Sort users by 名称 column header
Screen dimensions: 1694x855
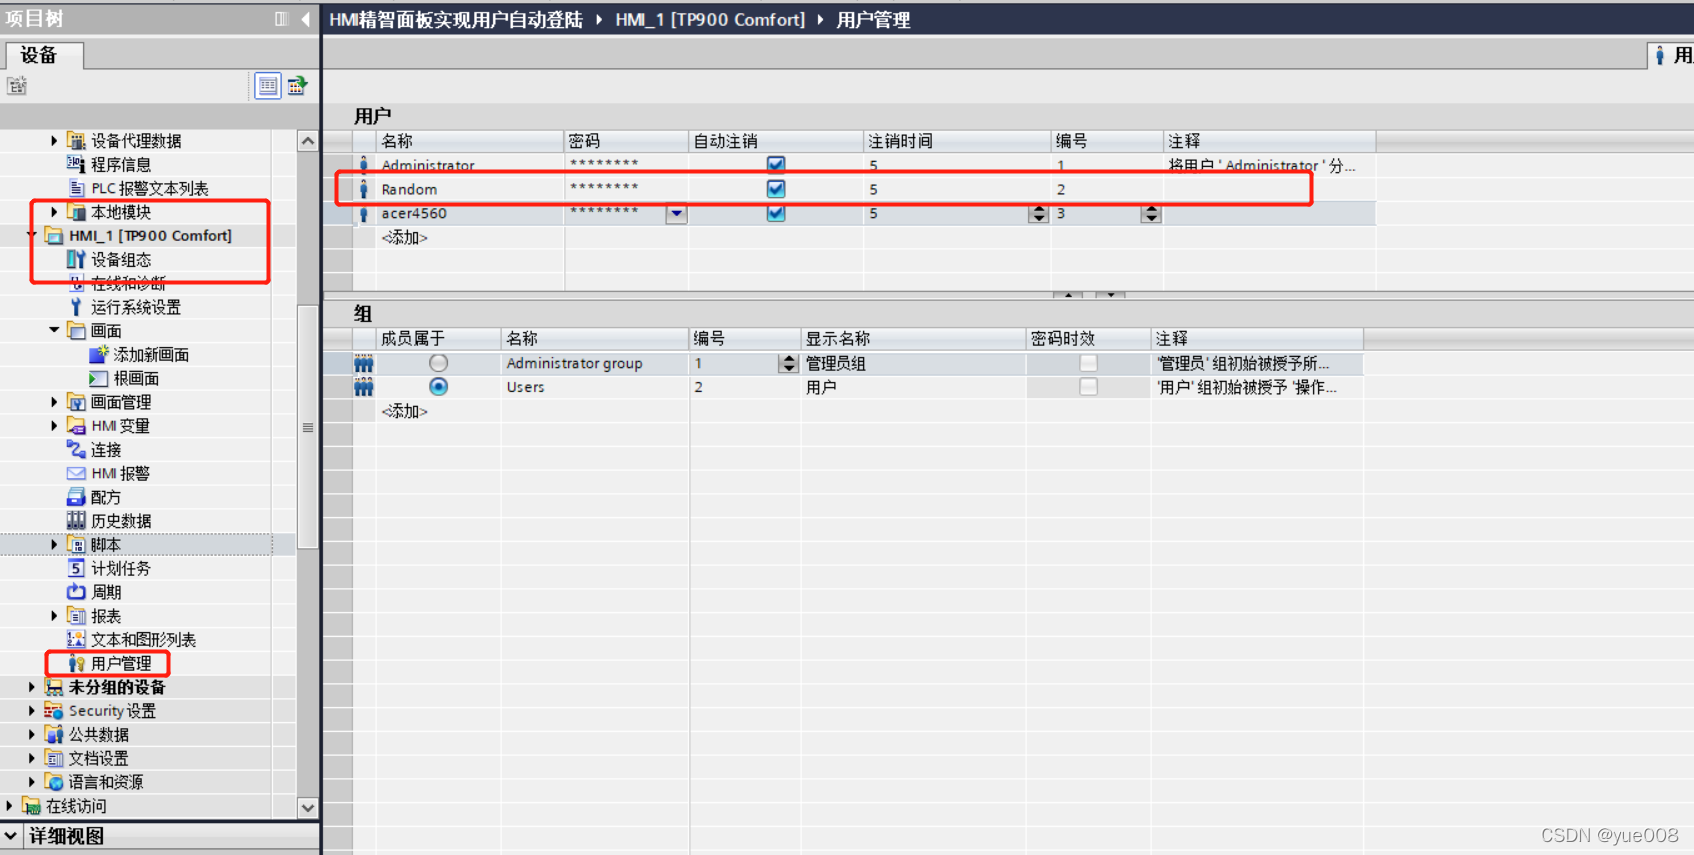click(470, 141)
